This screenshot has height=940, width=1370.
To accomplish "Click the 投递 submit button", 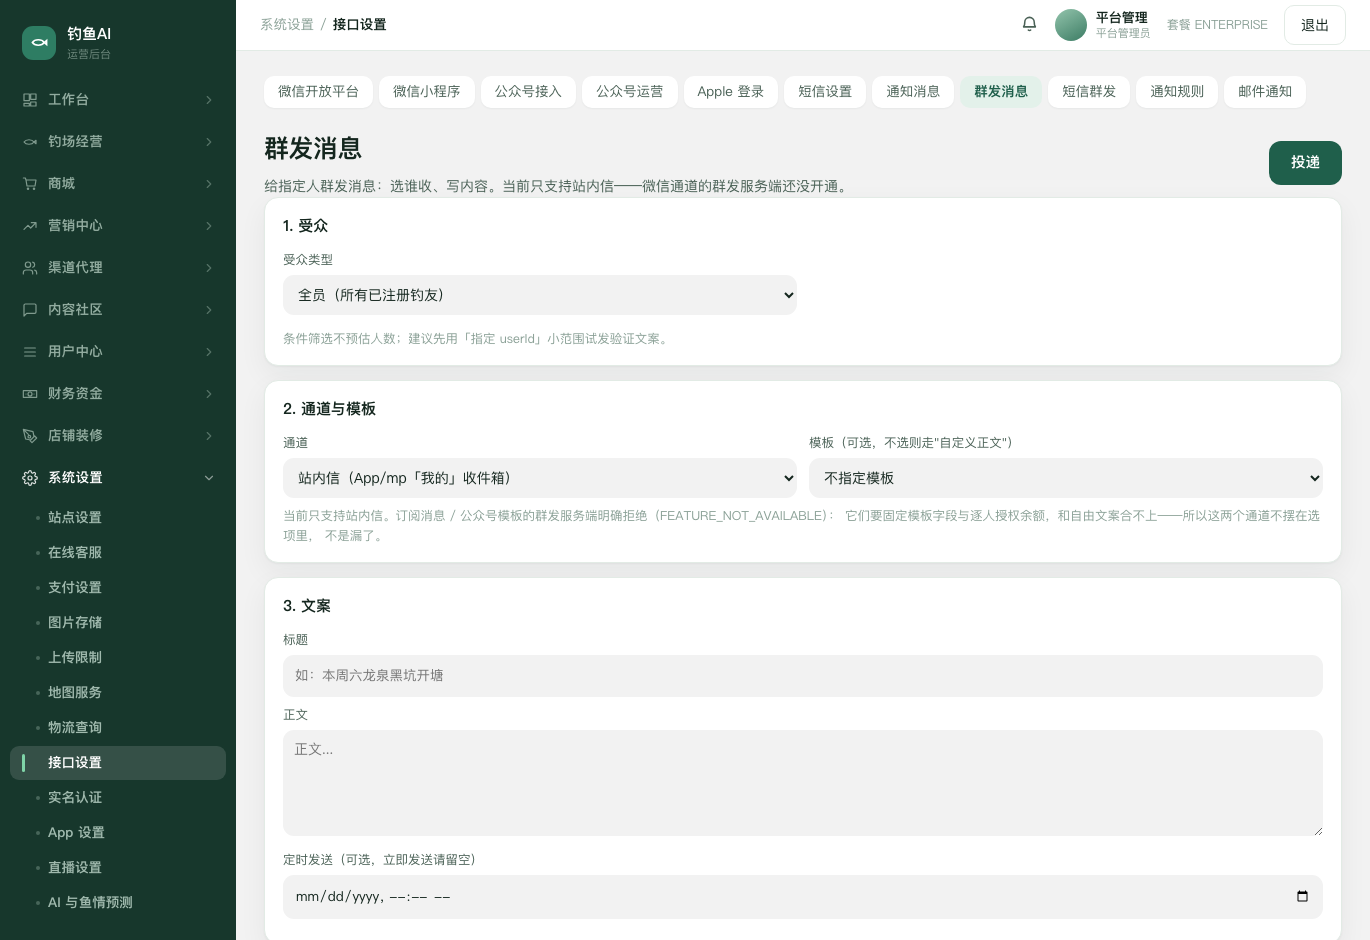I will click(1305, 163).
